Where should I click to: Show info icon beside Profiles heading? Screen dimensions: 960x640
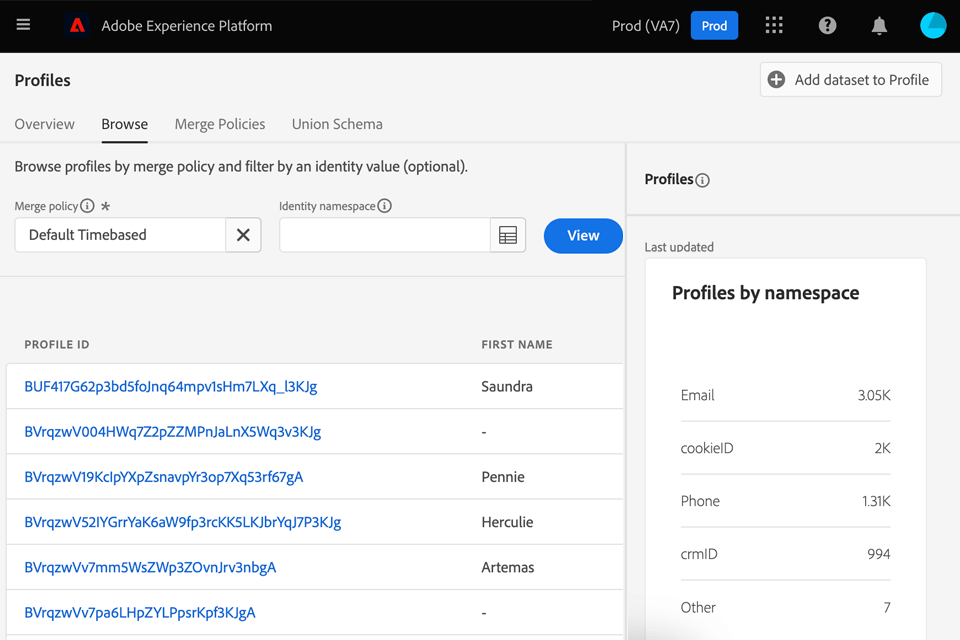click(702, 180)
